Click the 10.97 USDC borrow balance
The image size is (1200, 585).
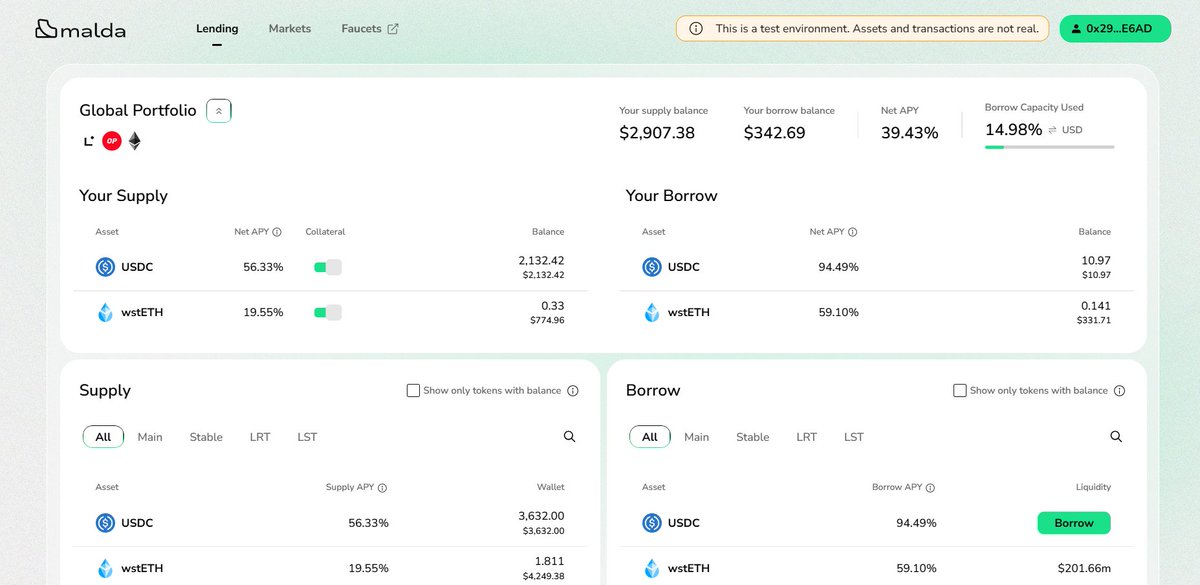[1098, 261]
